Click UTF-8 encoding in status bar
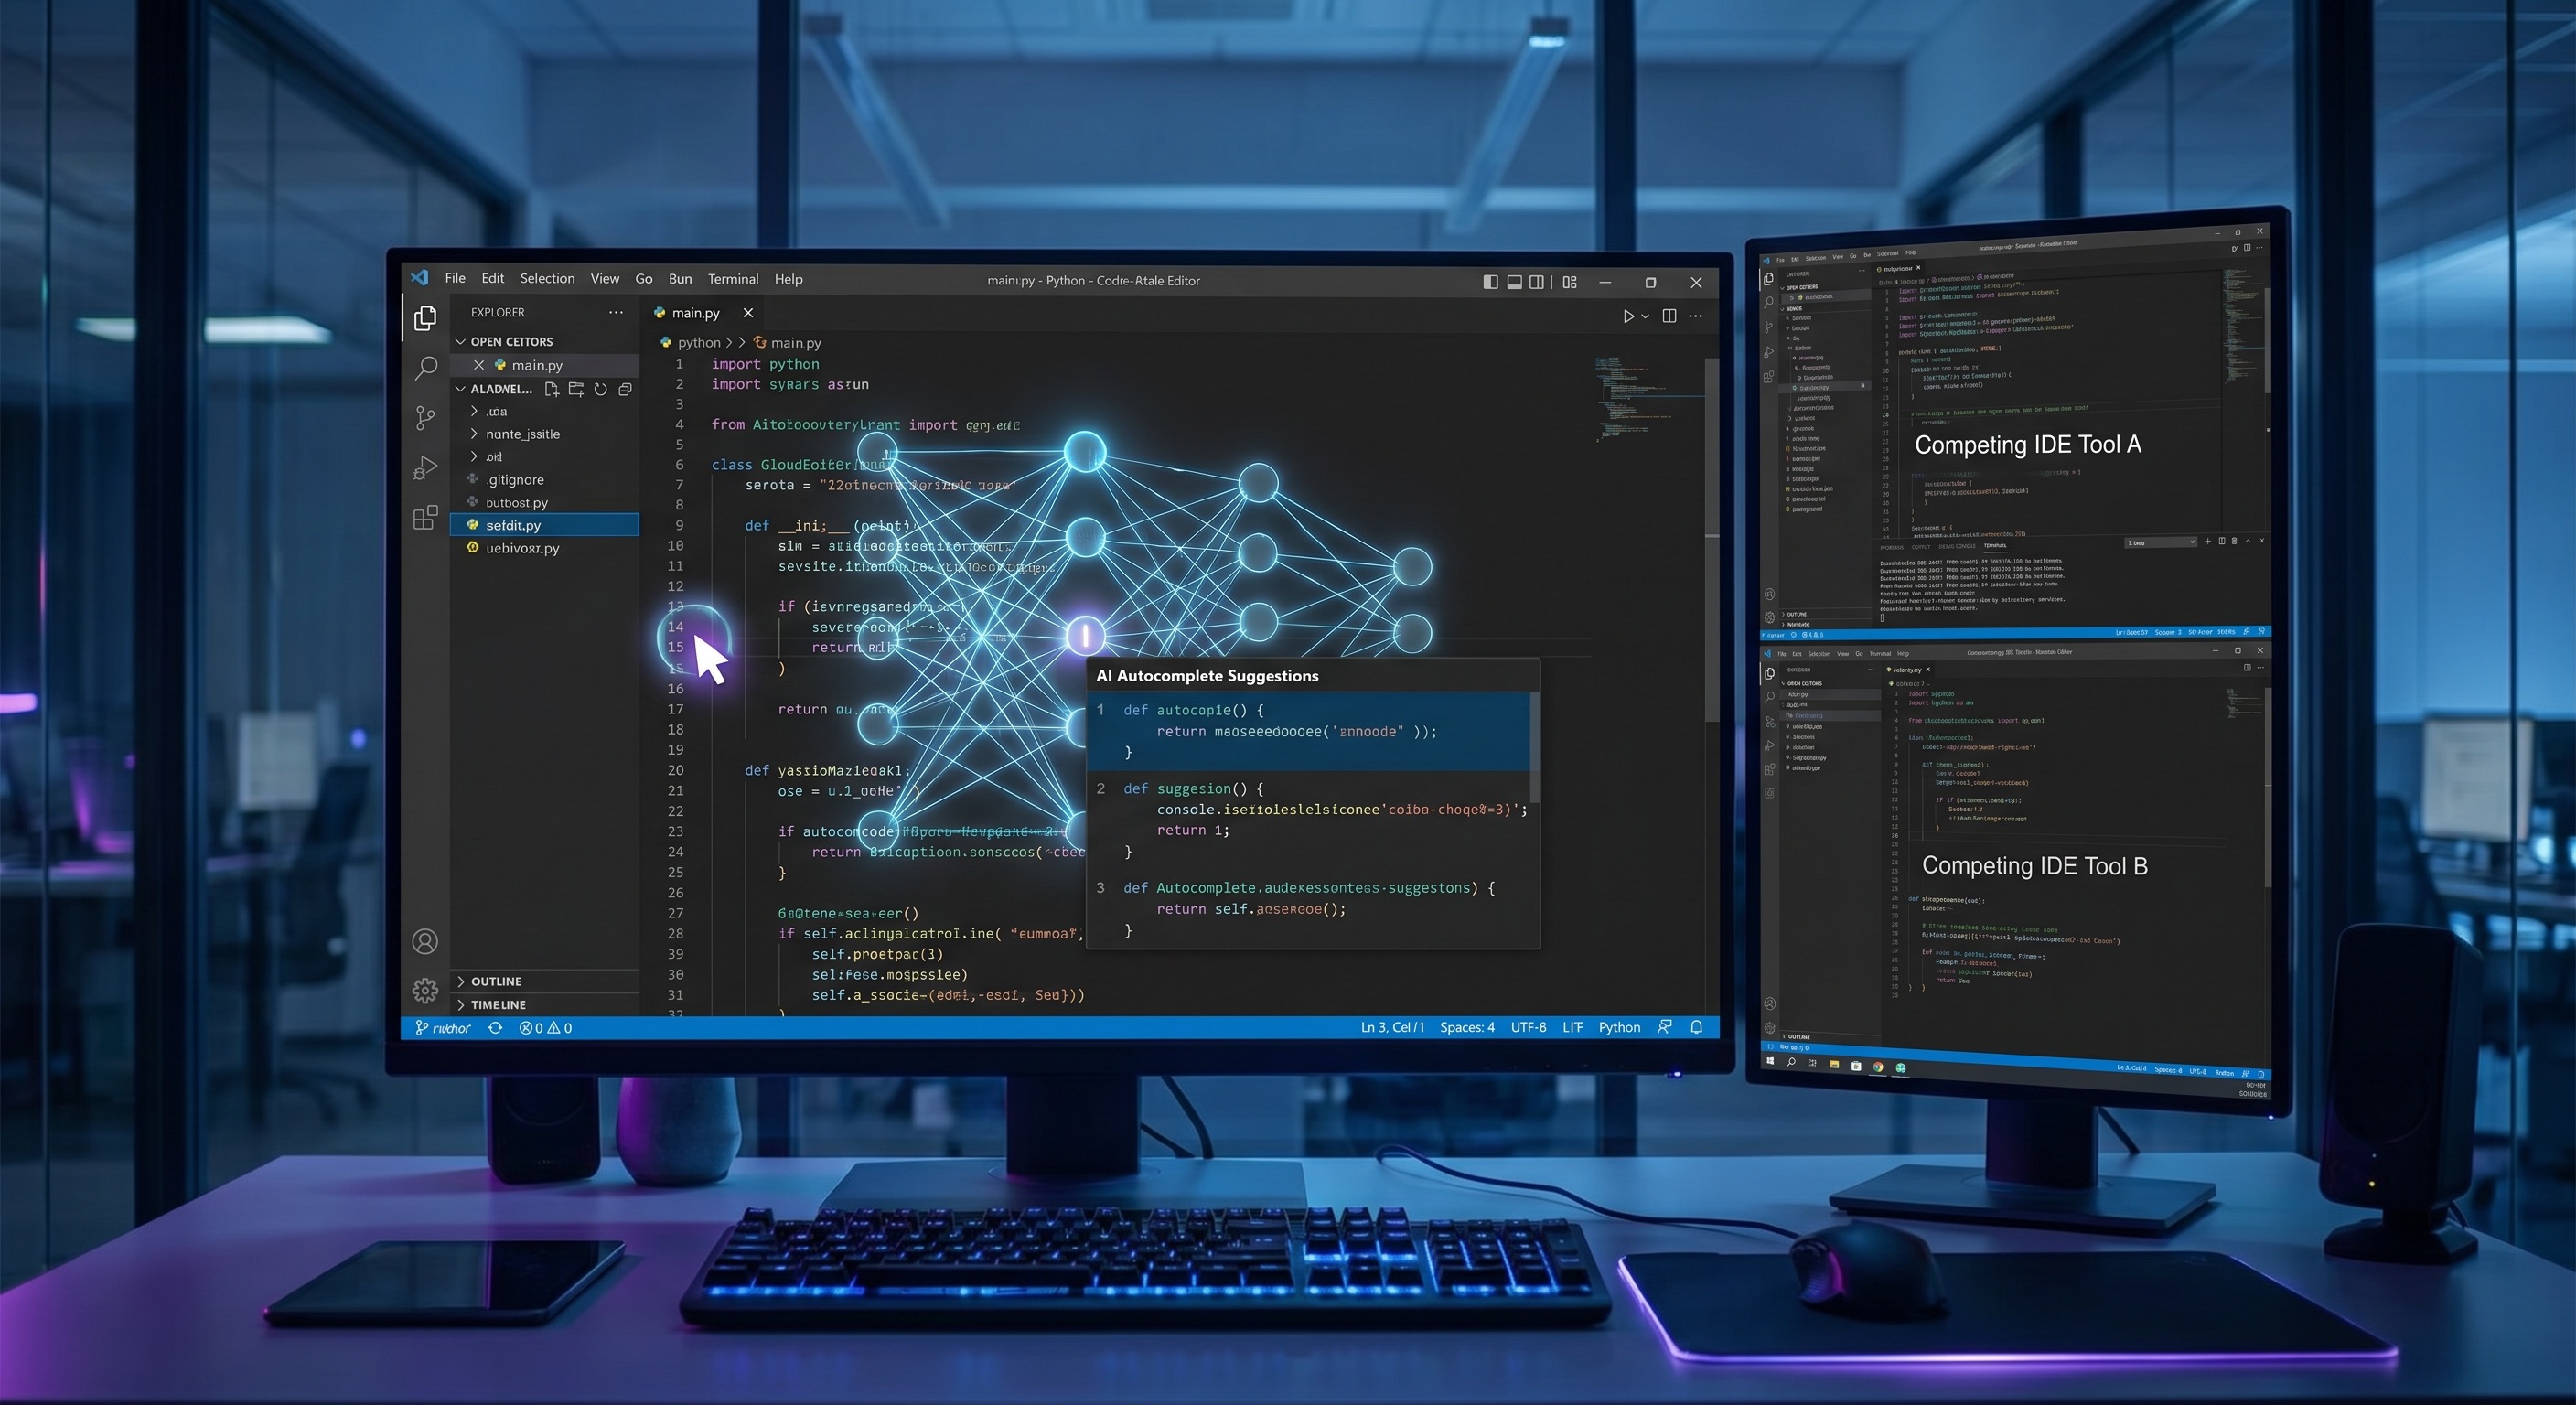 click(1528, 1027)
